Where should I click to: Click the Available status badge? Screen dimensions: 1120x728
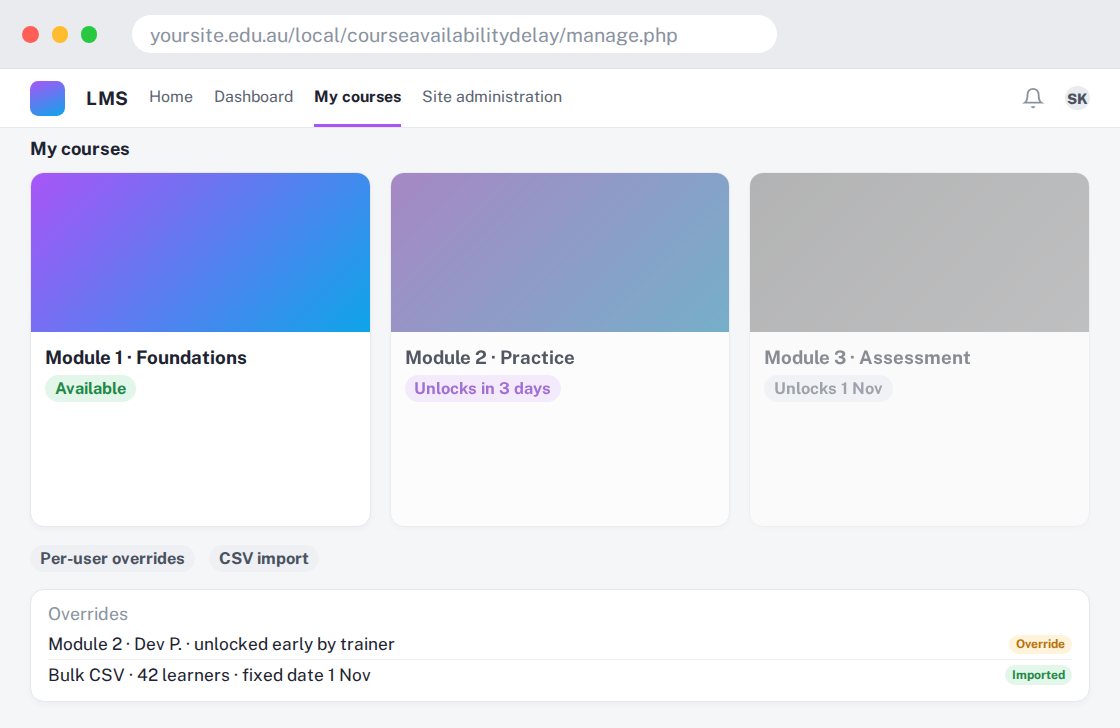(91, 388)
